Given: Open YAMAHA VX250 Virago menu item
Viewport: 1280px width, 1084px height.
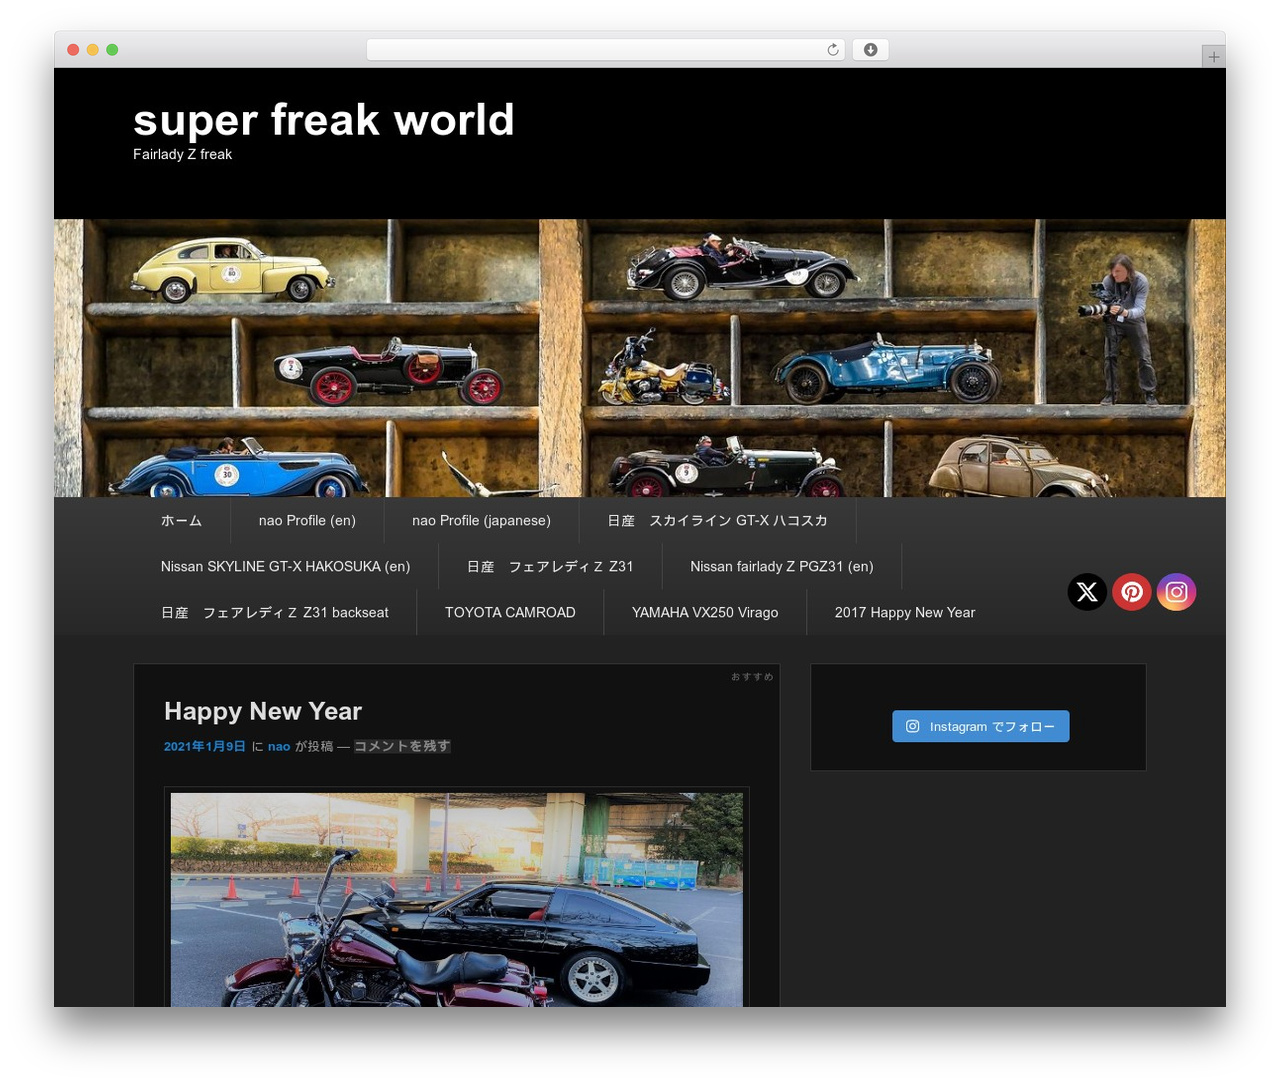Looking at the screenshot, I should [x=705, y=612].
